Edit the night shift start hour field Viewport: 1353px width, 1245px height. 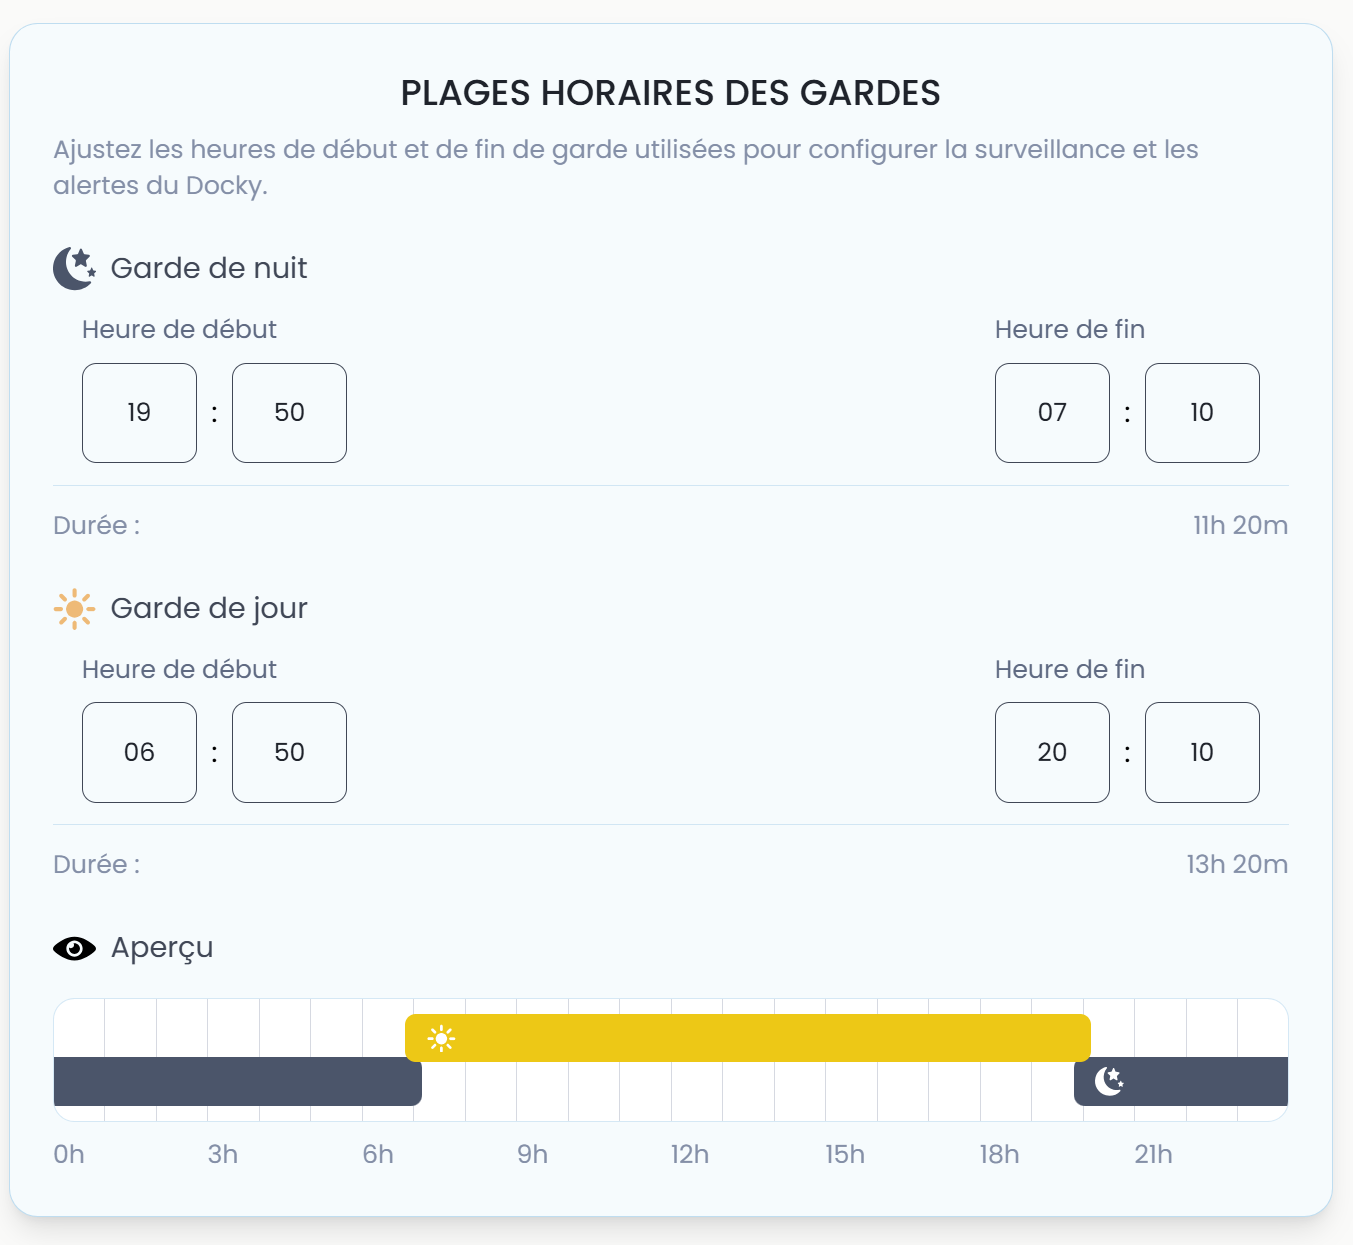click(139, 413)
